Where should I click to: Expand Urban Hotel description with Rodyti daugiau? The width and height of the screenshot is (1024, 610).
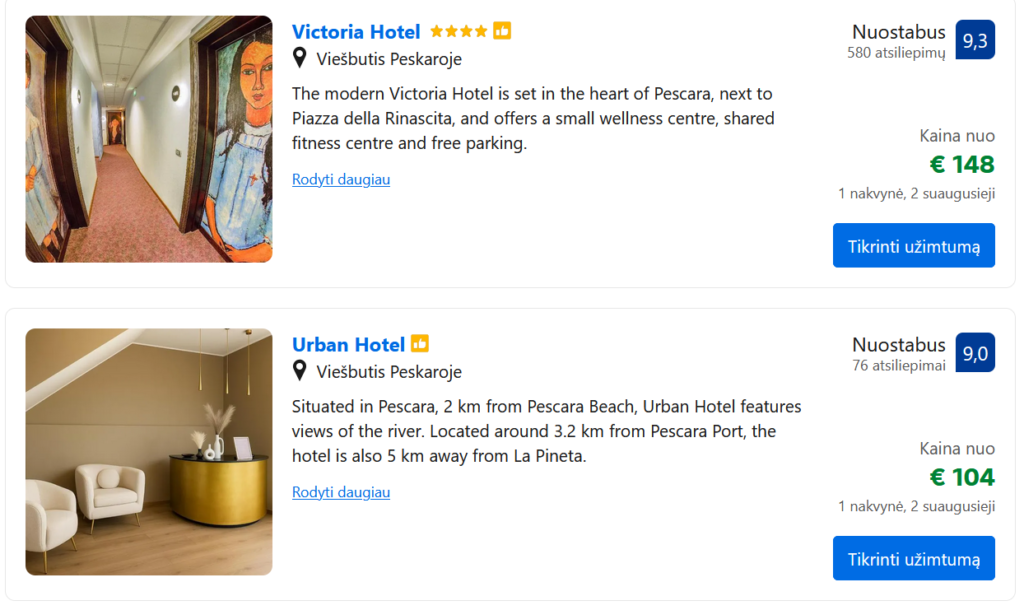tap(341, 492)
